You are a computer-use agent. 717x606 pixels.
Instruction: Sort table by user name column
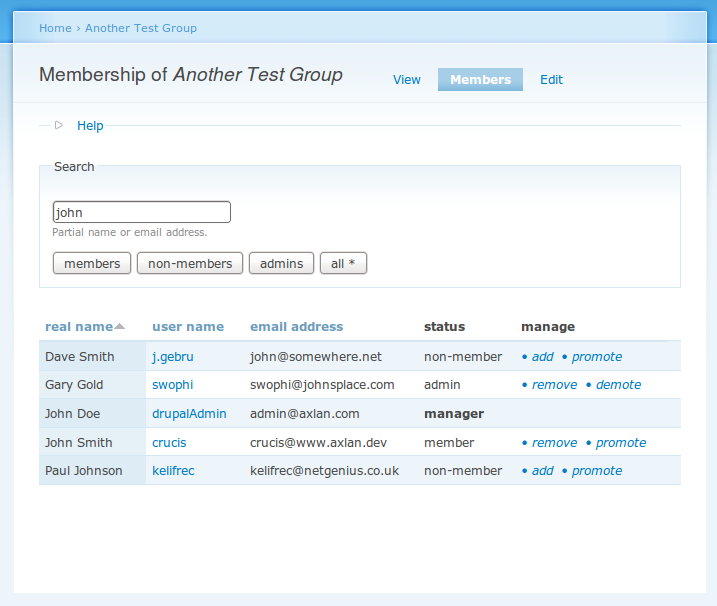pyautogui.click(x=188, y=327)
